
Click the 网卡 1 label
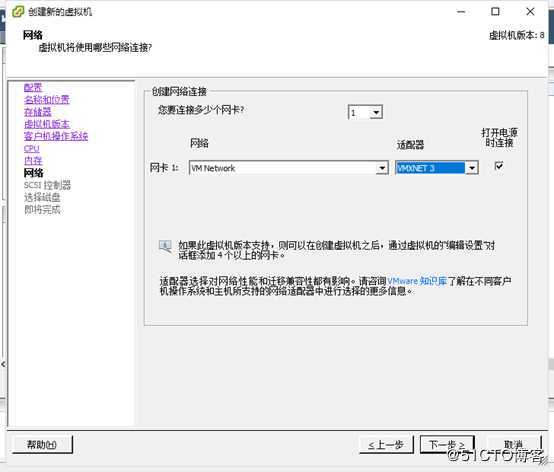click(x=164, y=167)
